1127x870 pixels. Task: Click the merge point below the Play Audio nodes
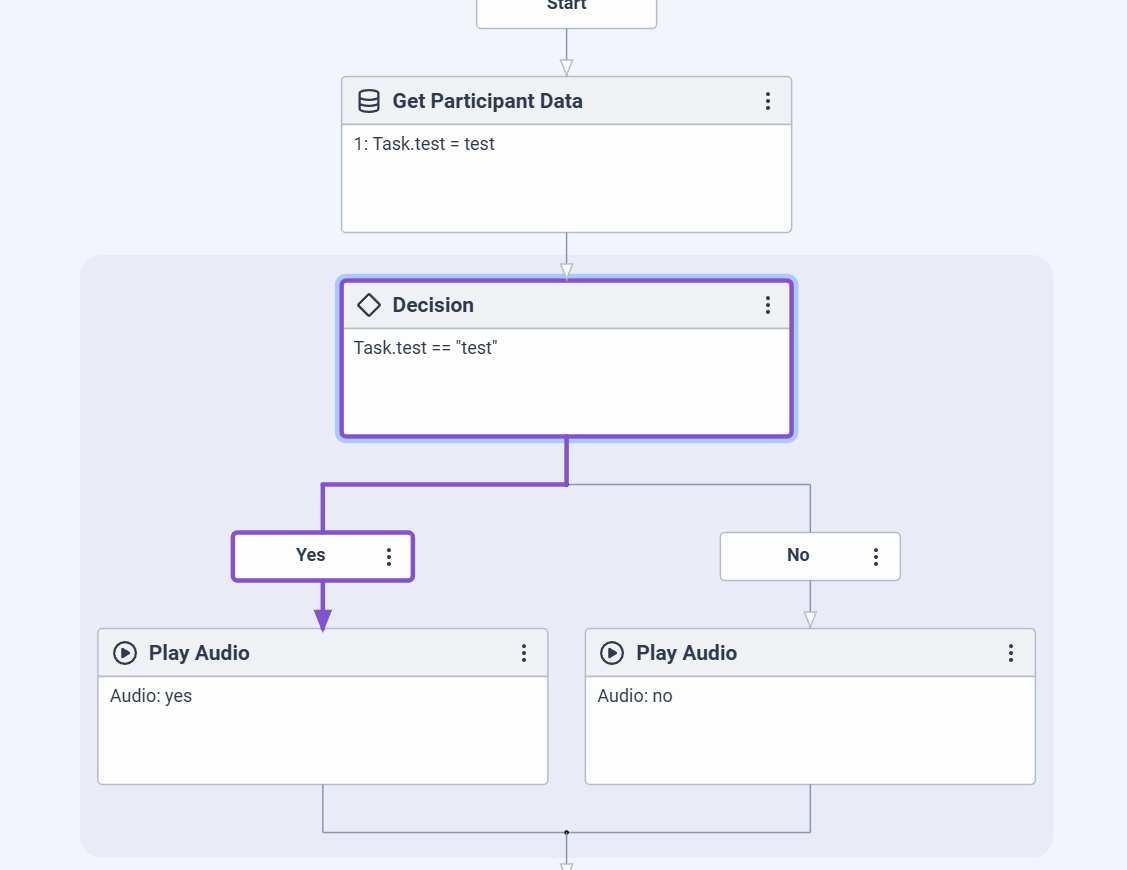pos(566,833)
